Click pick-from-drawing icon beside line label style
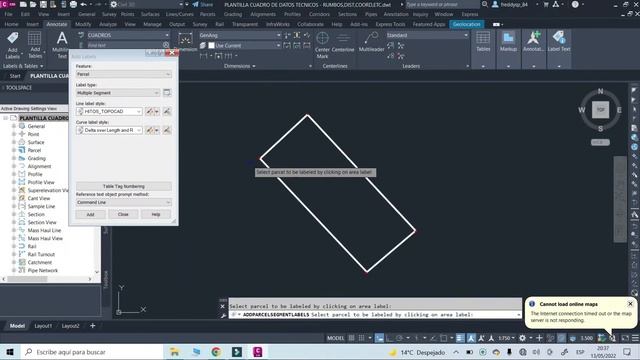This screenshot has width=640, height=360. [x=167, y=111]
